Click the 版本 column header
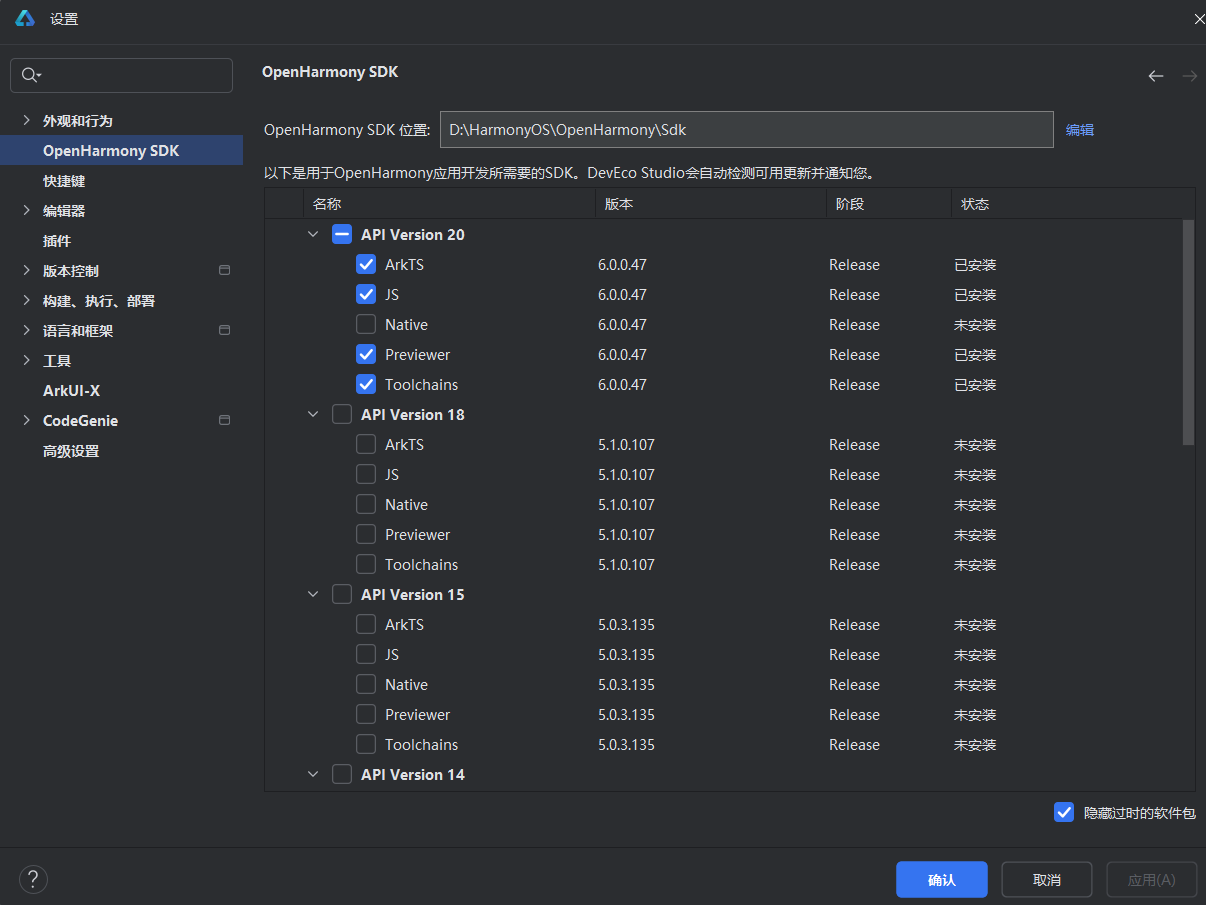The width and height of the screenshot is (1206, 905). [x=711, y=204]
